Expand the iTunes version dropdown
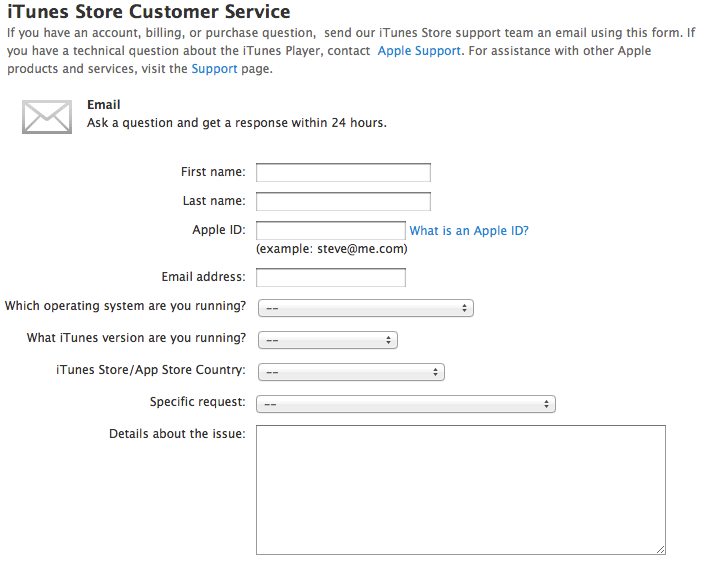This screenshot has width=706, height=571. point(328,340)
